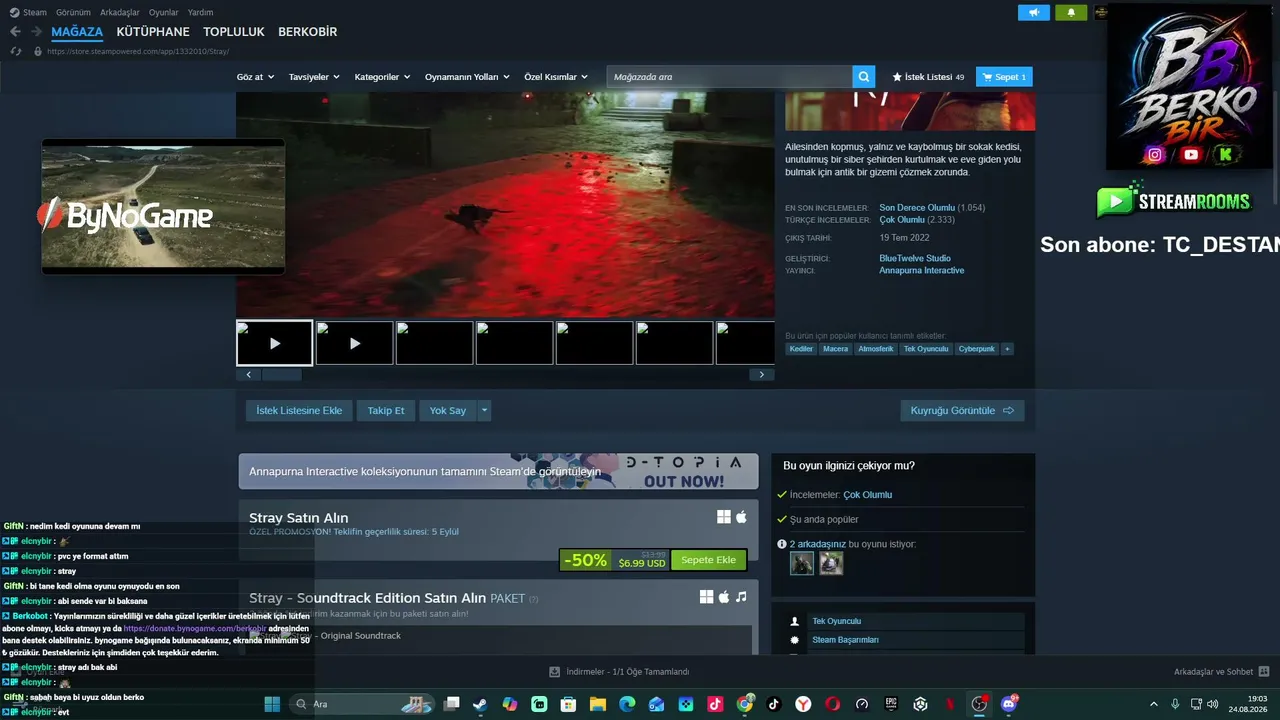Click İstek Listesine Ekle button
Viewport: 1280px width, 720px height.
pyautogui.click(x=299, y=410)
